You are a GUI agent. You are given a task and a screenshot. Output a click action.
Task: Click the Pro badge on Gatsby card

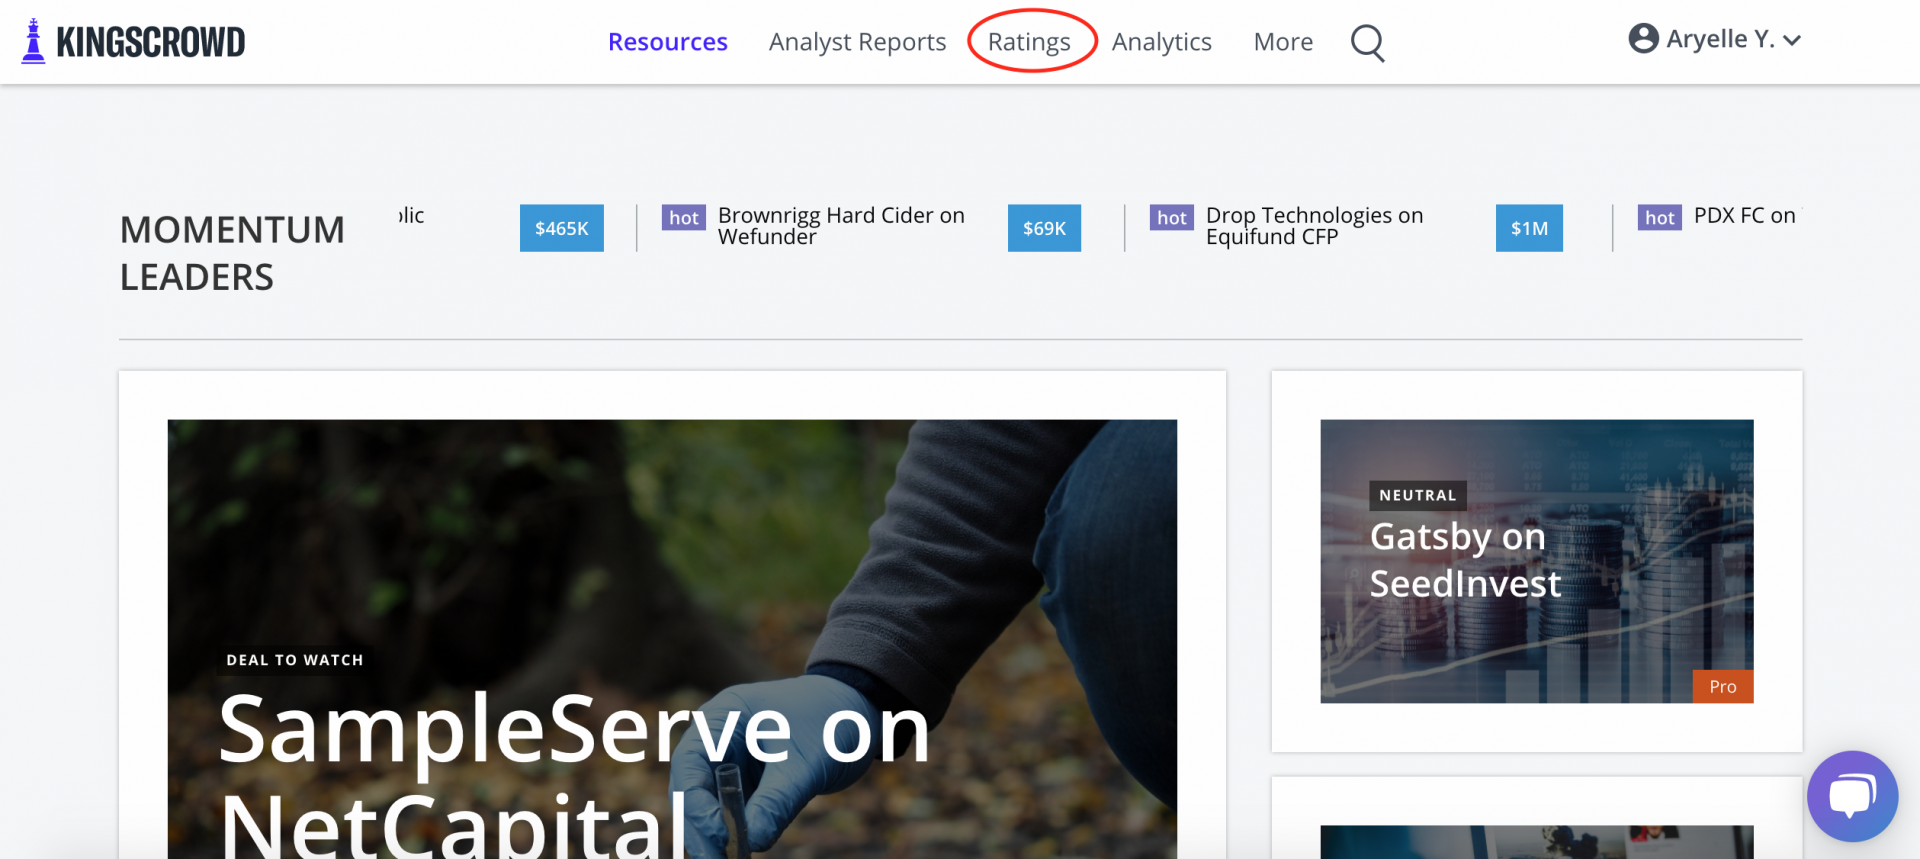(1723, 686)
